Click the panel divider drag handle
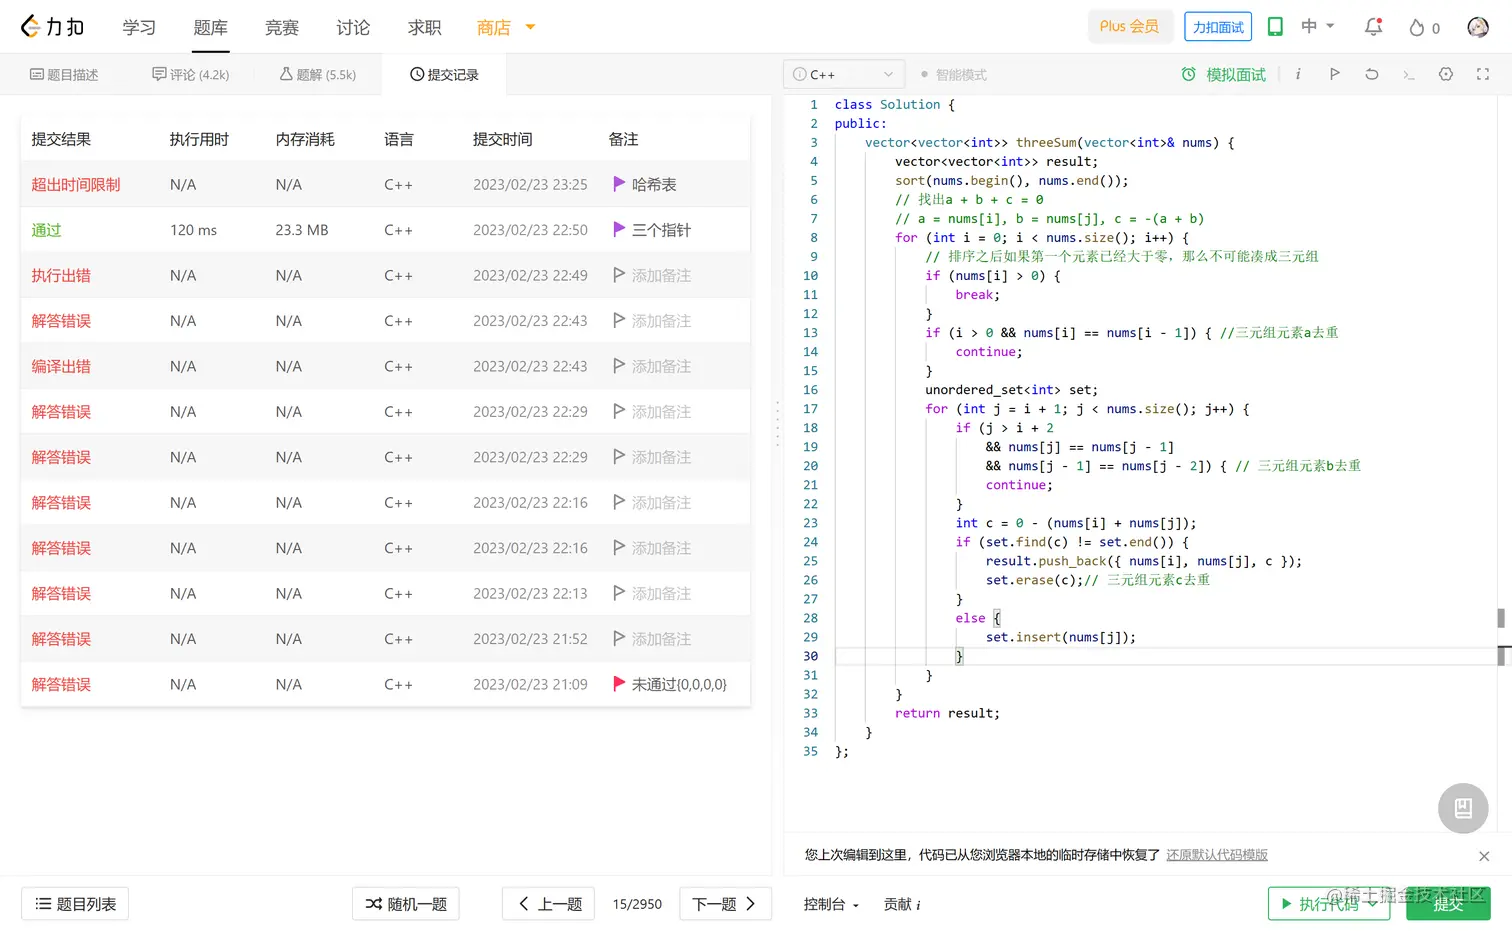 point(777,423)
